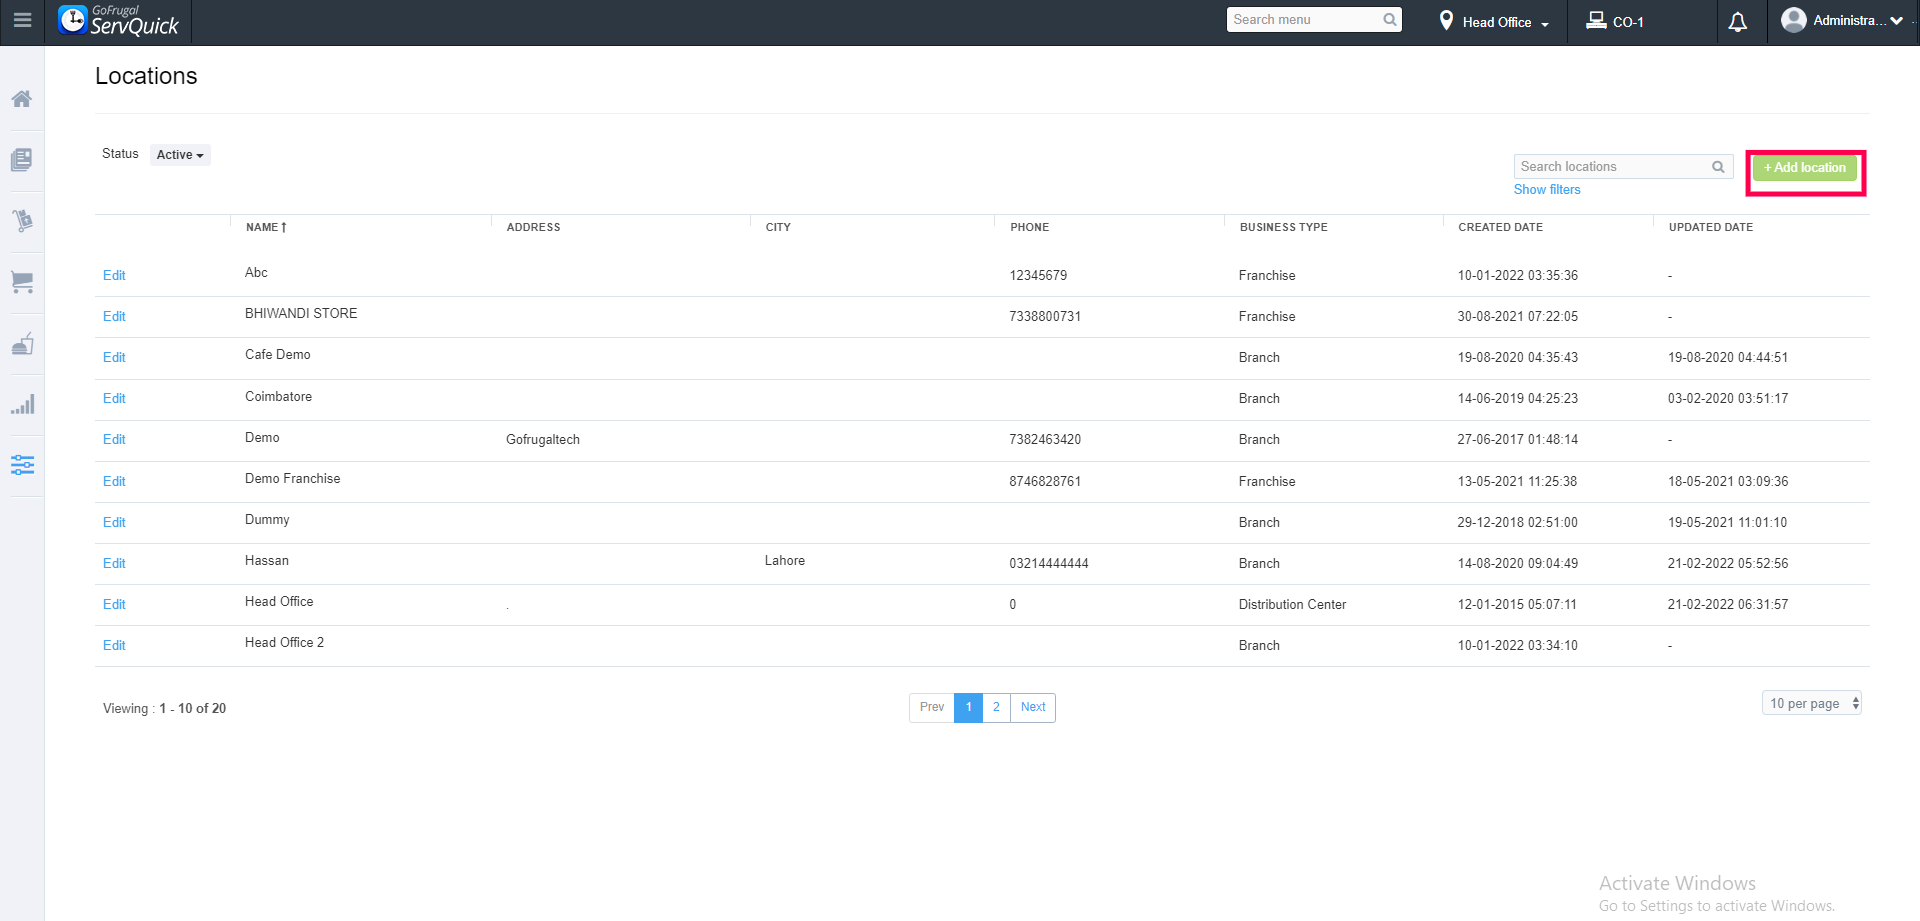The image size is (1920, 921).
Task: Go to the Prev page
Action: pyautogui.click(x=932, y=708)
